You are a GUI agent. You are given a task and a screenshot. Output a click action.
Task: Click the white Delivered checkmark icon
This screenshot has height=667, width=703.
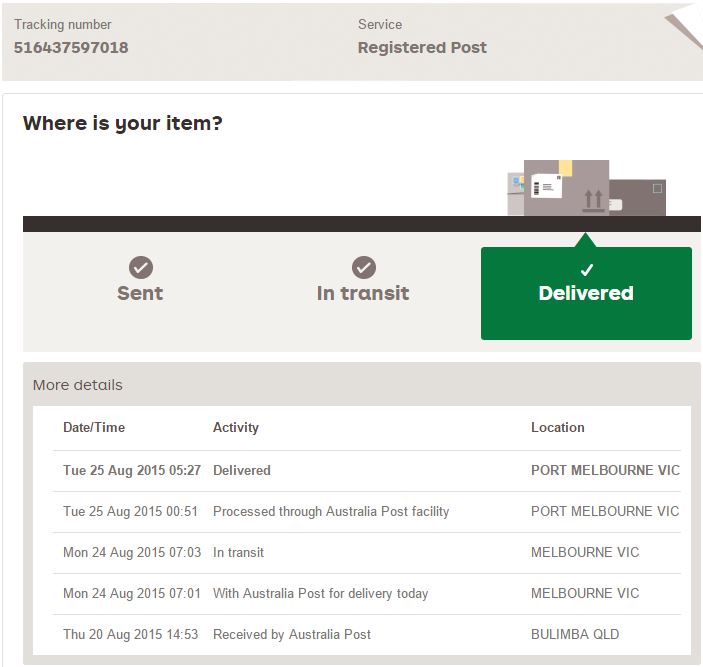pos(587,270)
